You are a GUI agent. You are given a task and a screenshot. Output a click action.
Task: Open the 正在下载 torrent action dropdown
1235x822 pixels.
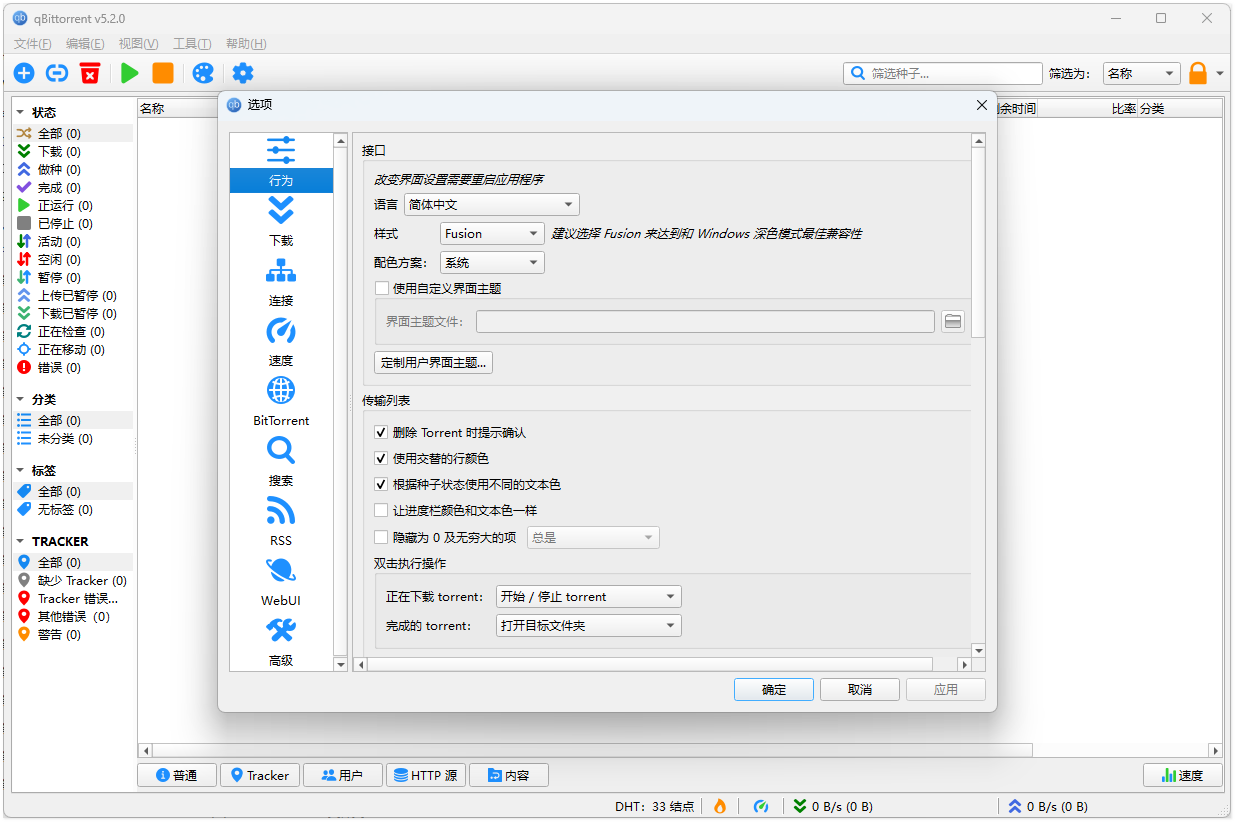coord(588,597)
